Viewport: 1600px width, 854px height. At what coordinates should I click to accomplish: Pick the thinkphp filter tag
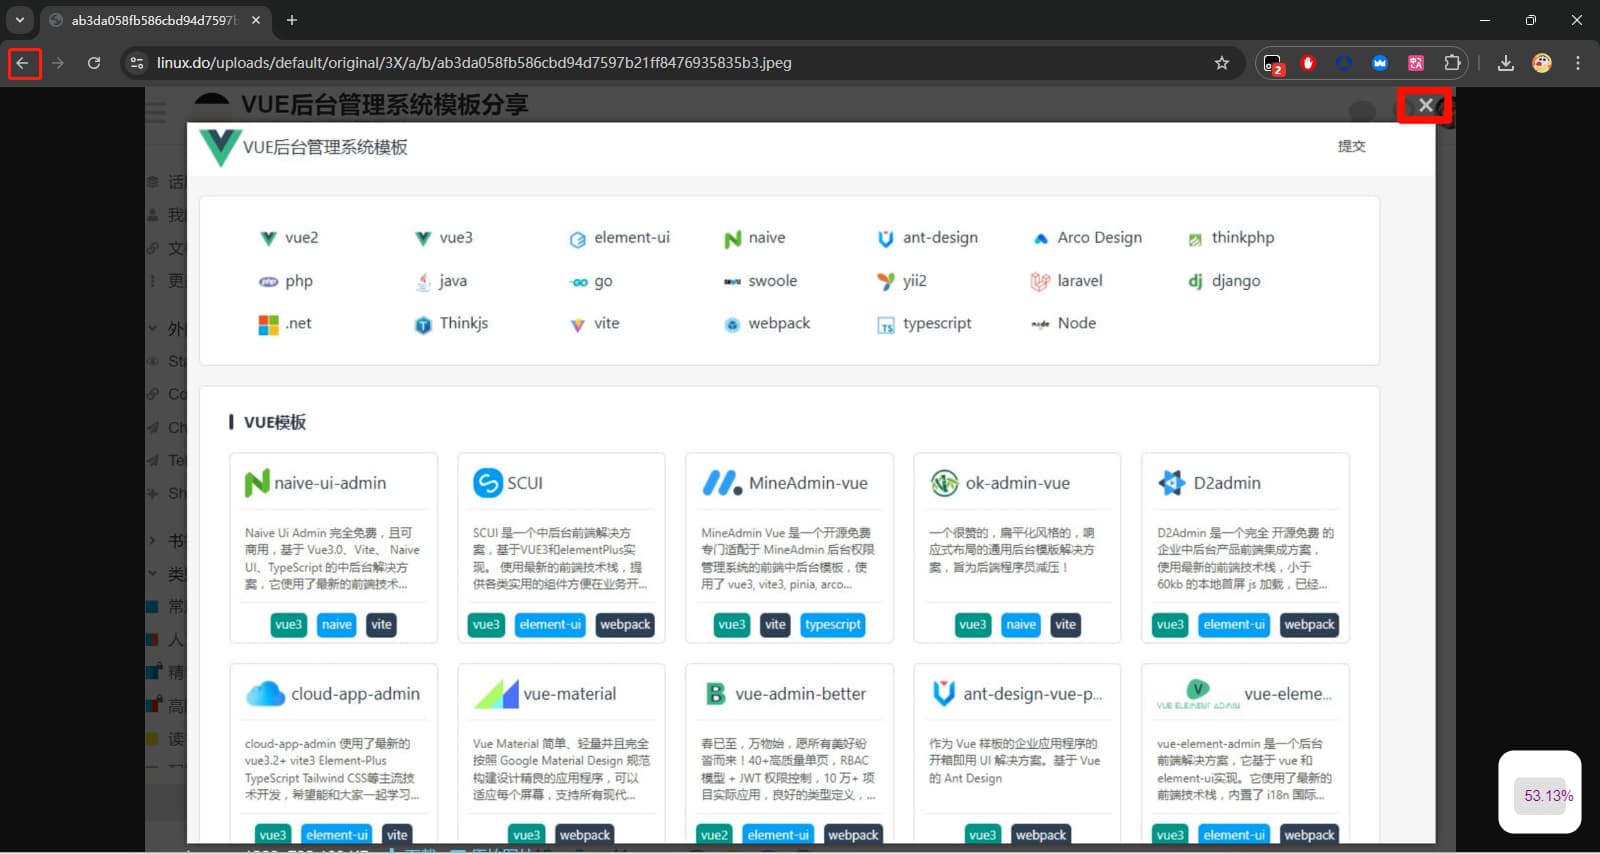point(1231,238)
